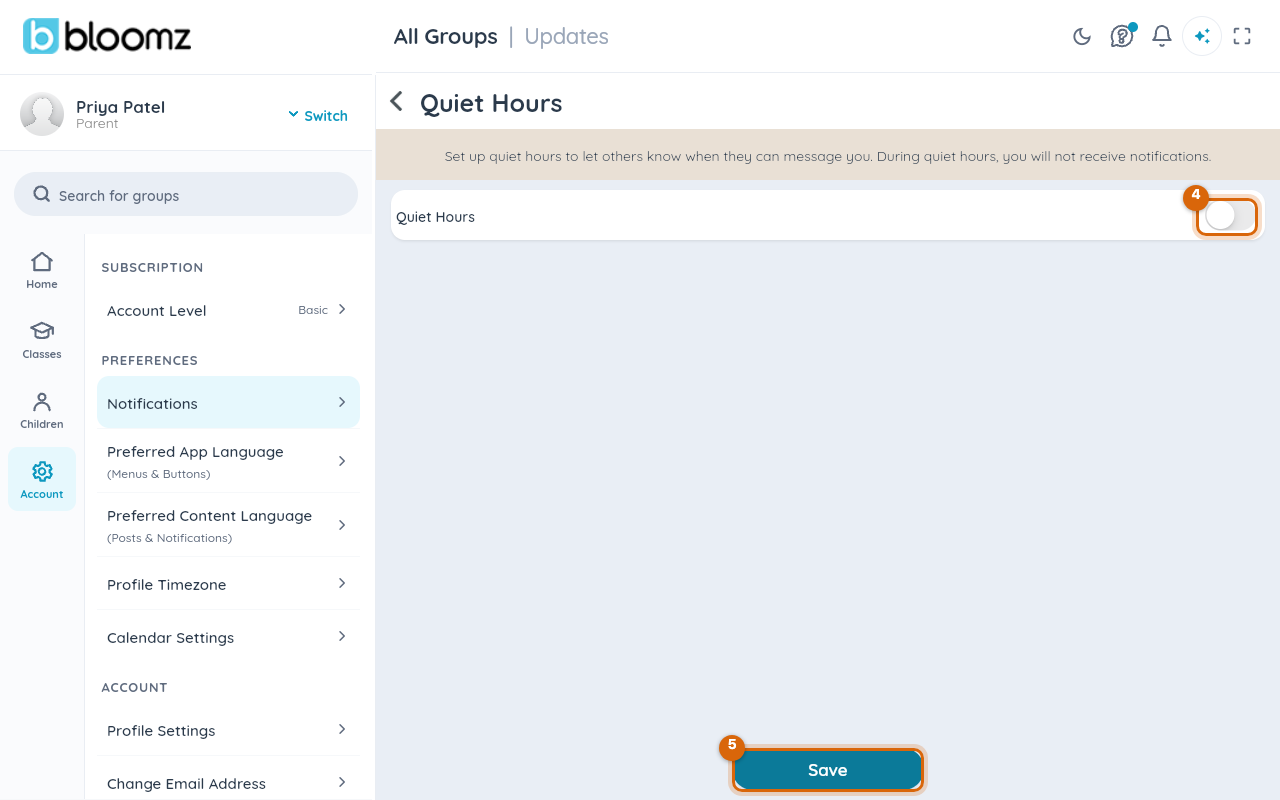Expand Profile Timezone chevron
This screenshot has height=800, width=1280.
[342, 583]
